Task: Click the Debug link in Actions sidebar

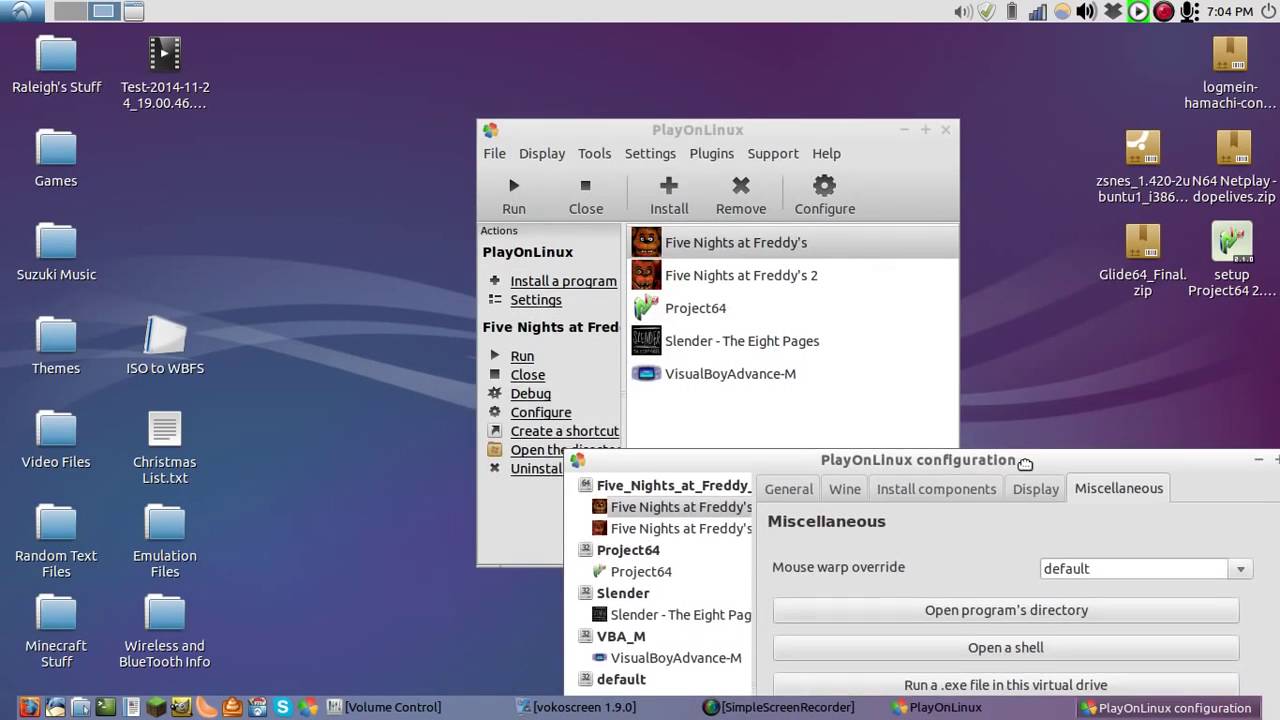Action: [530, 394]
